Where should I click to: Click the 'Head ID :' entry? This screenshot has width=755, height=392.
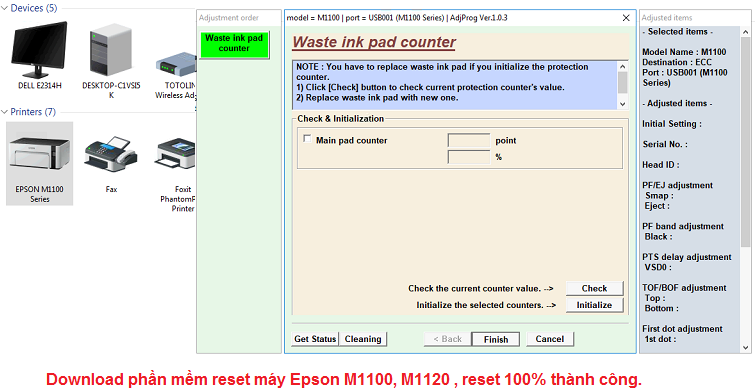pos(661,165)
